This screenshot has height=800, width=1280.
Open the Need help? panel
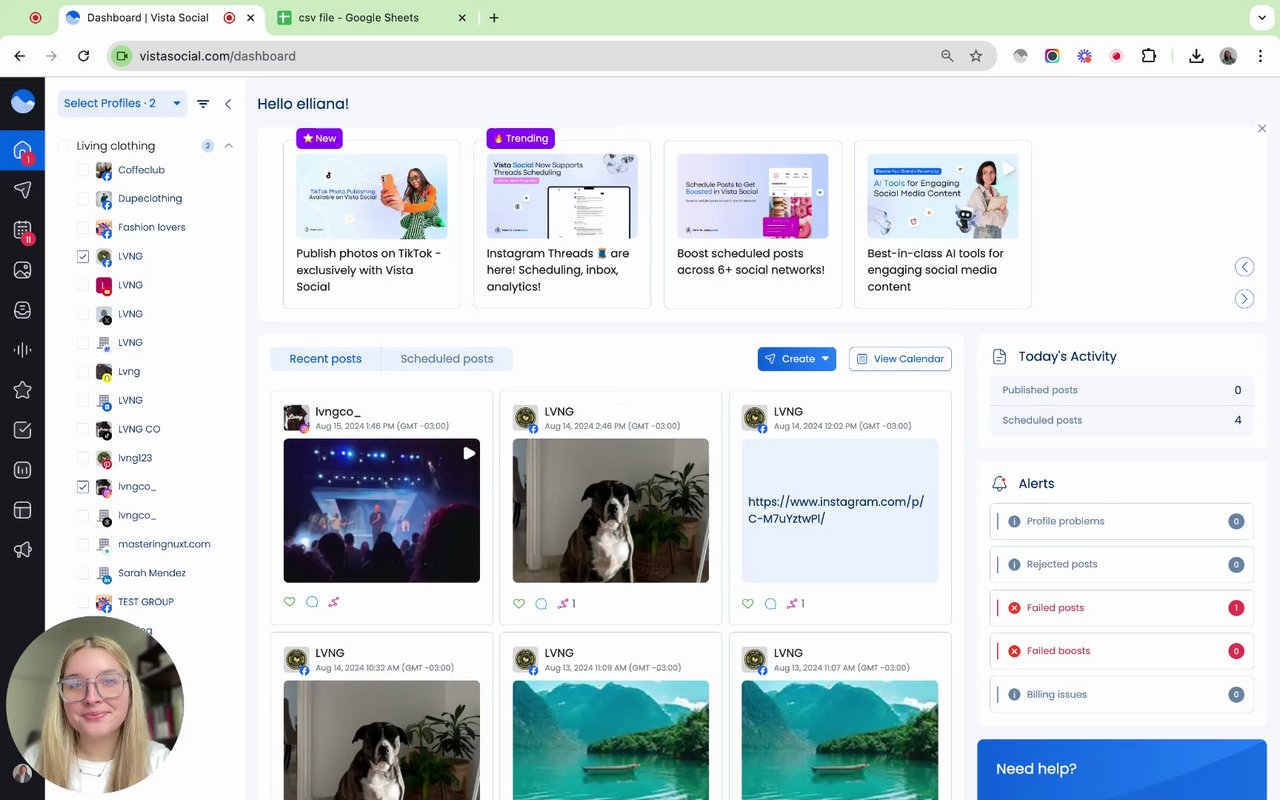pos(1121,769)
